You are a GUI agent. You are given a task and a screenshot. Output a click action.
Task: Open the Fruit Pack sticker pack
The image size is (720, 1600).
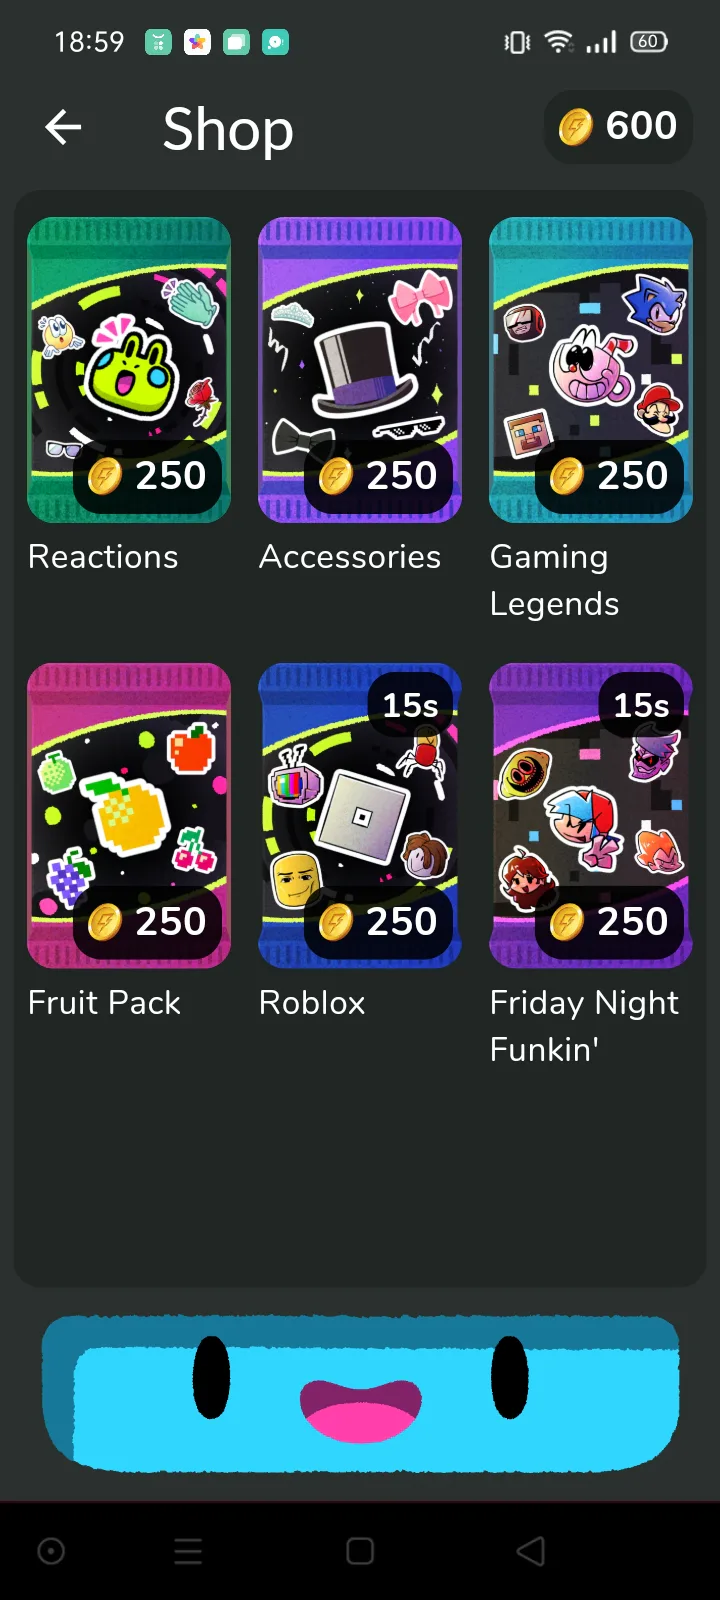click(129, 816)
